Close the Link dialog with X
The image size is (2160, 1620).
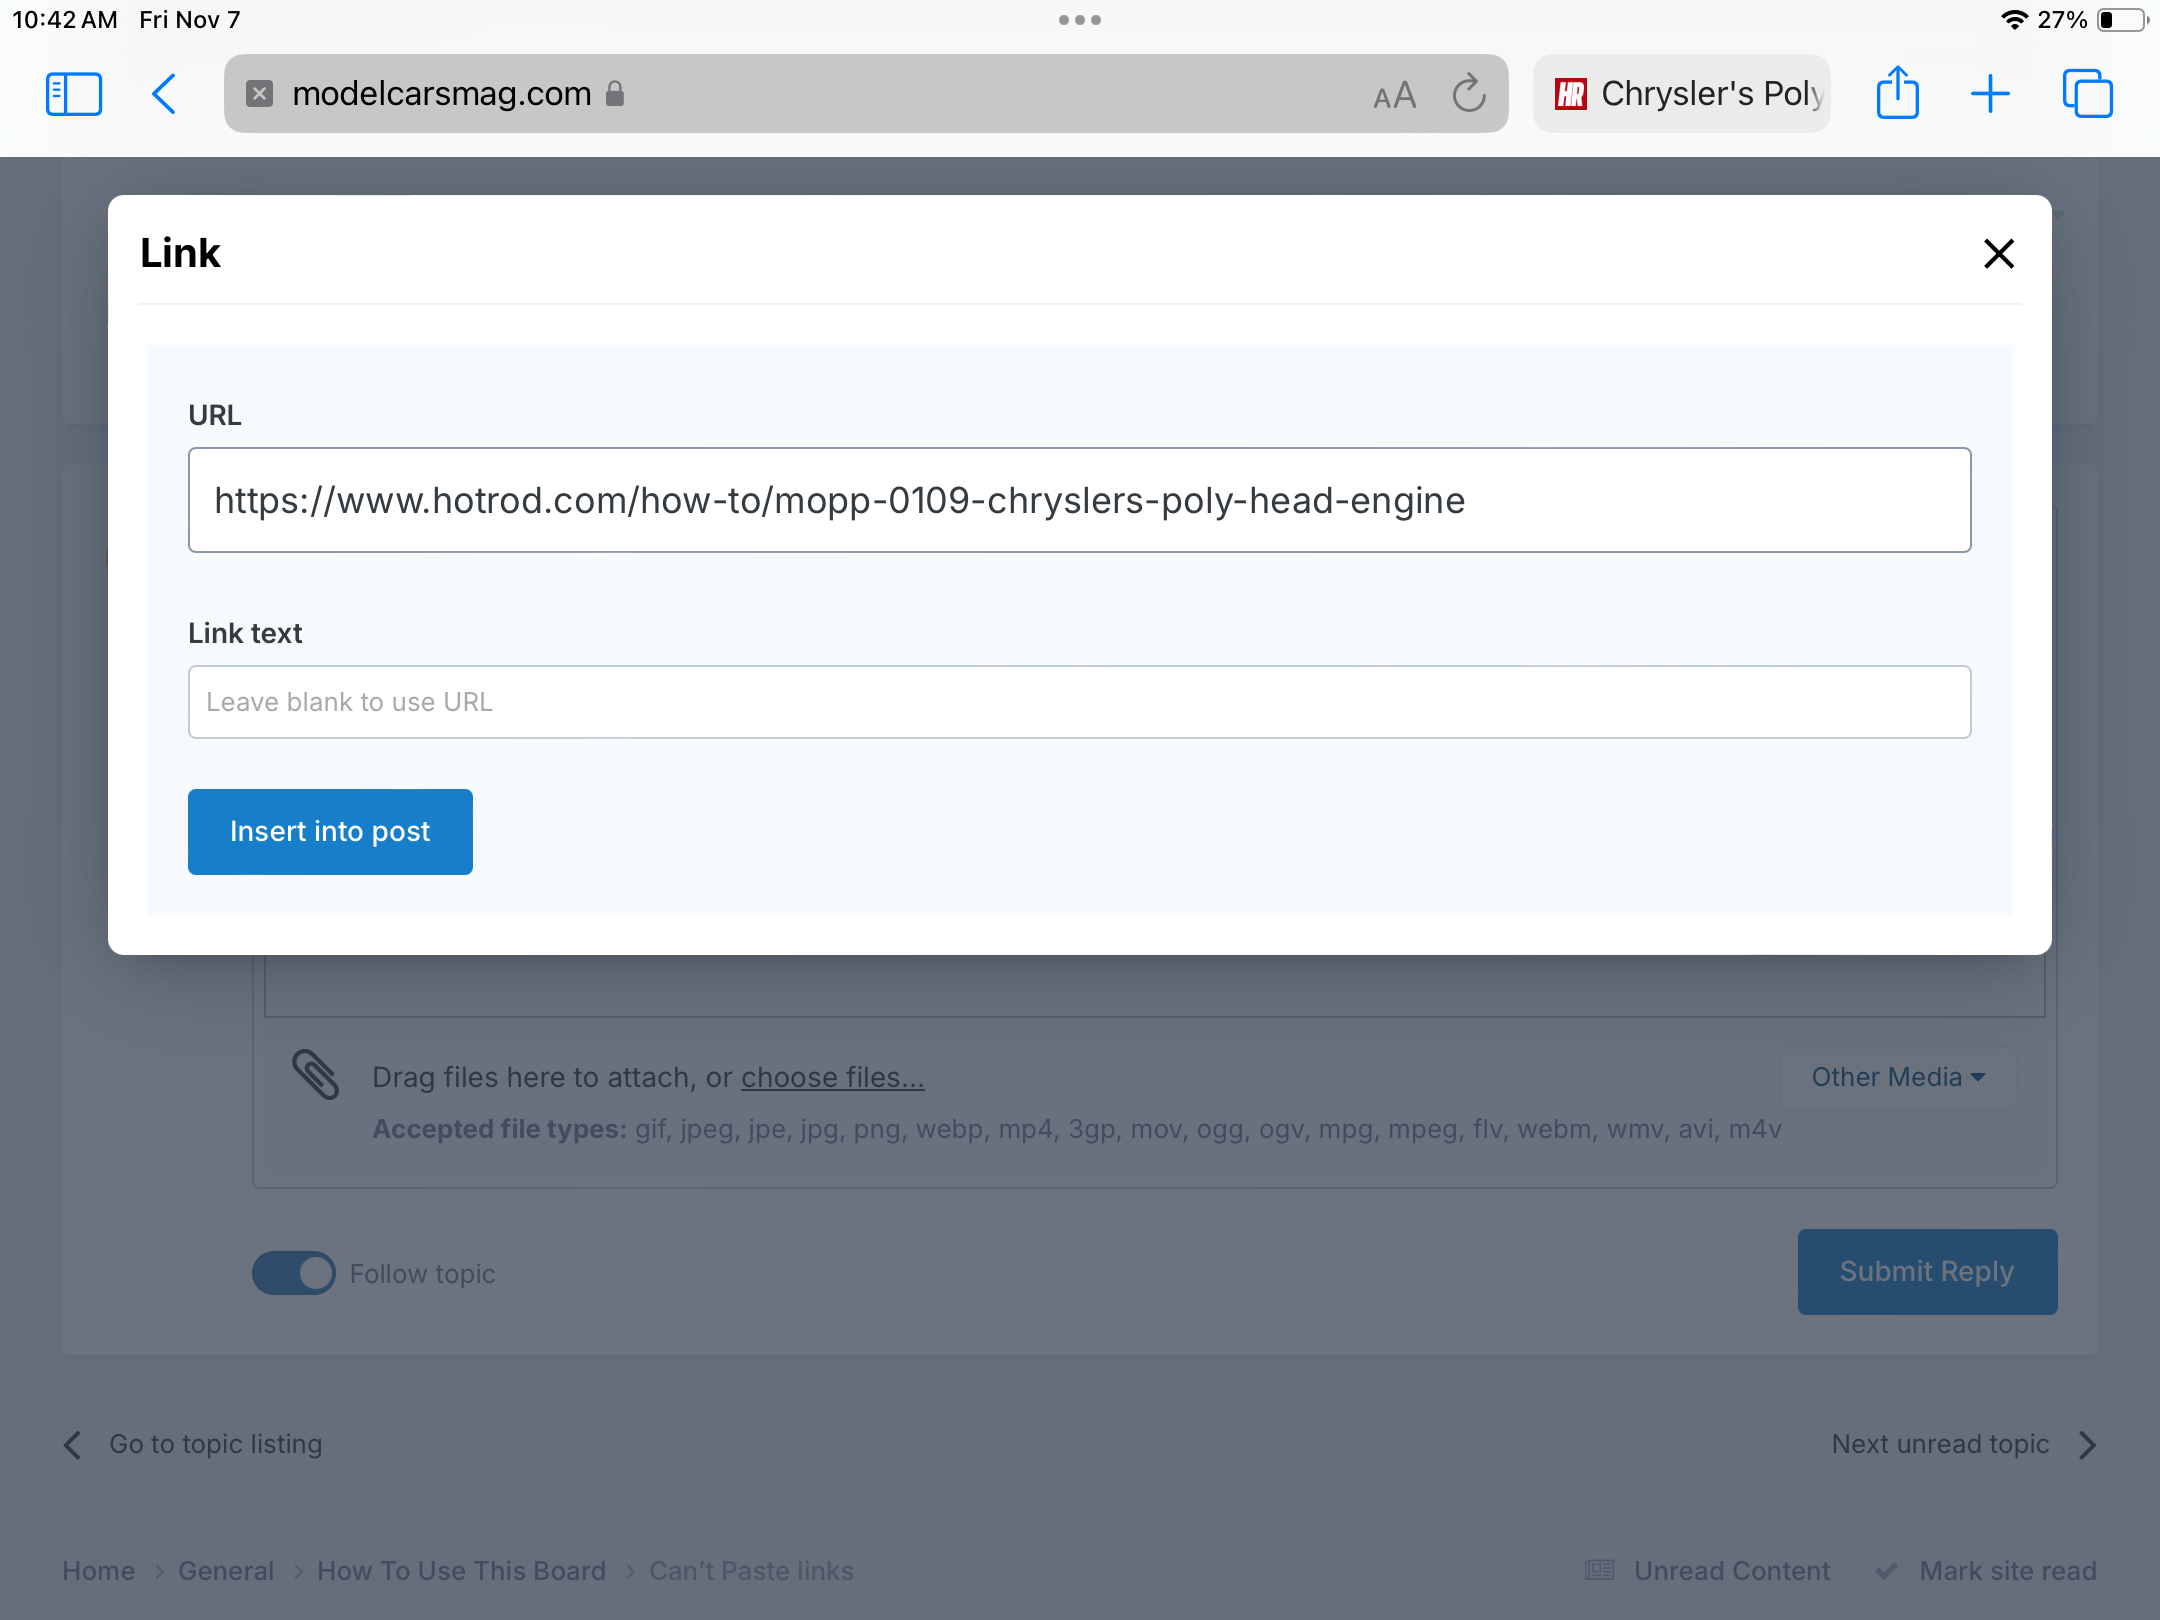pyautogui.click(x=1998, y=254)
